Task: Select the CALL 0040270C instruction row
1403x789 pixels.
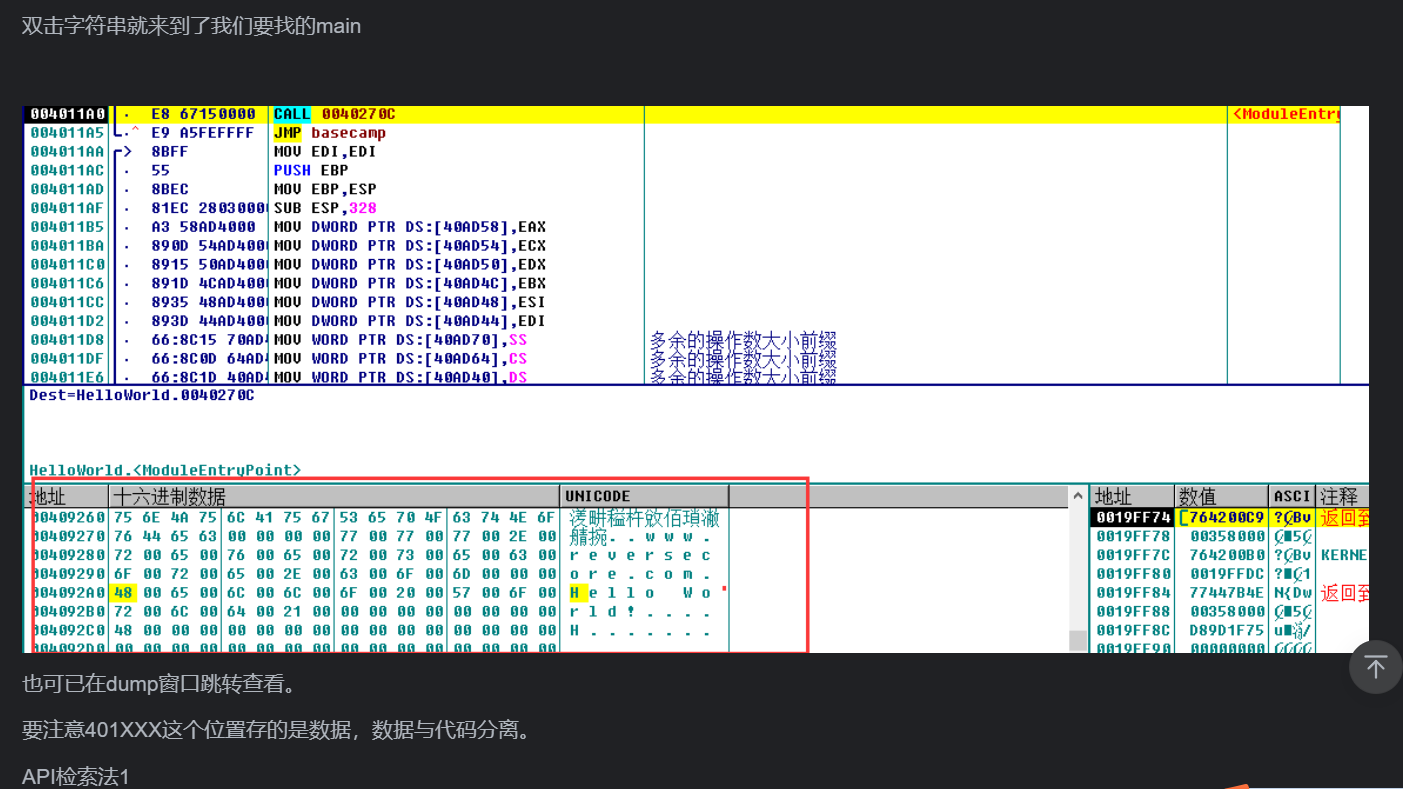Action: (x=334, y=114)
